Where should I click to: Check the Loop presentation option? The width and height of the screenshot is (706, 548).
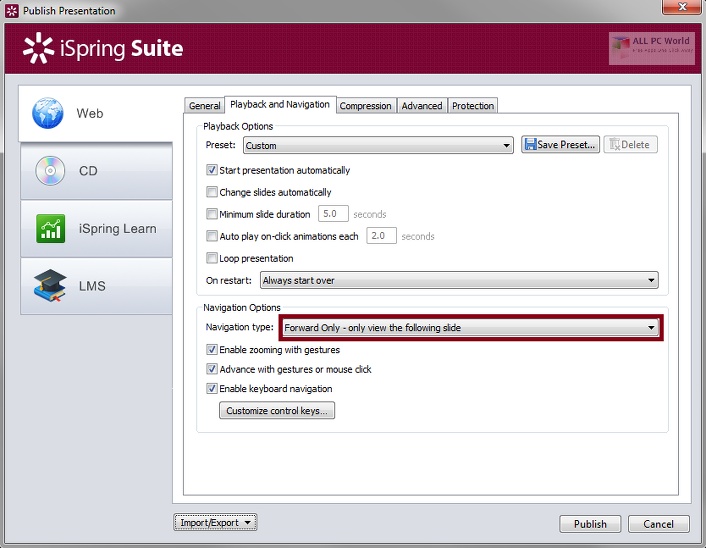[x=212, y=258]
